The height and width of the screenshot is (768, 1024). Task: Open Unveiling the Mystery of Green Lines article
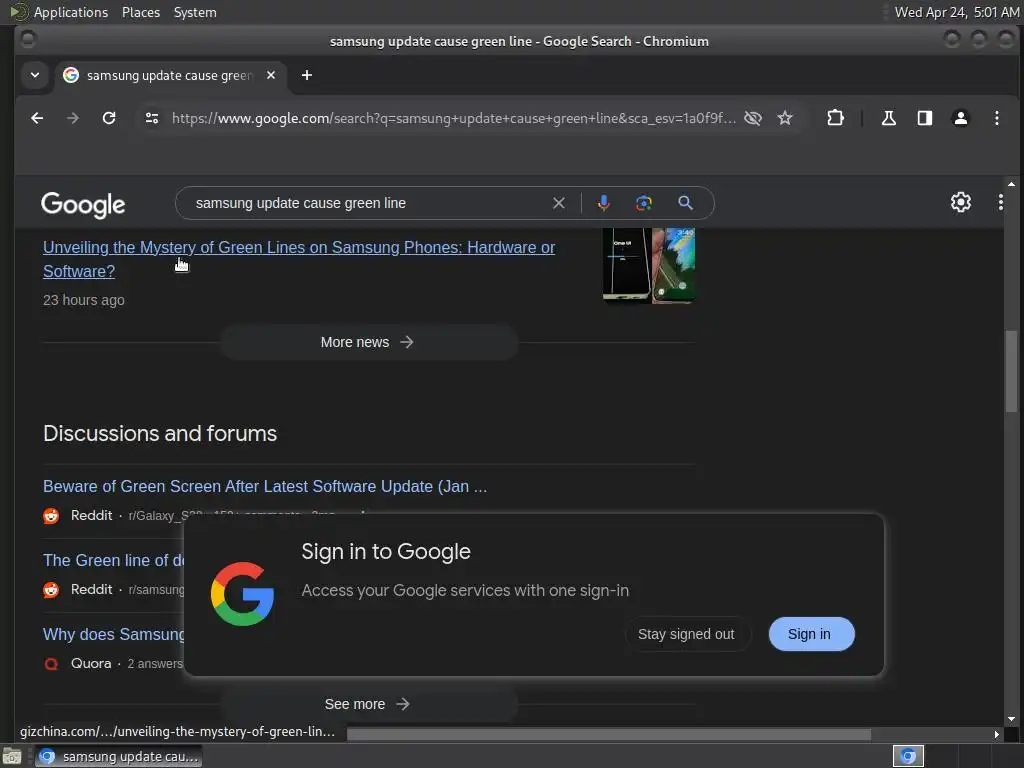click(298, 259)
